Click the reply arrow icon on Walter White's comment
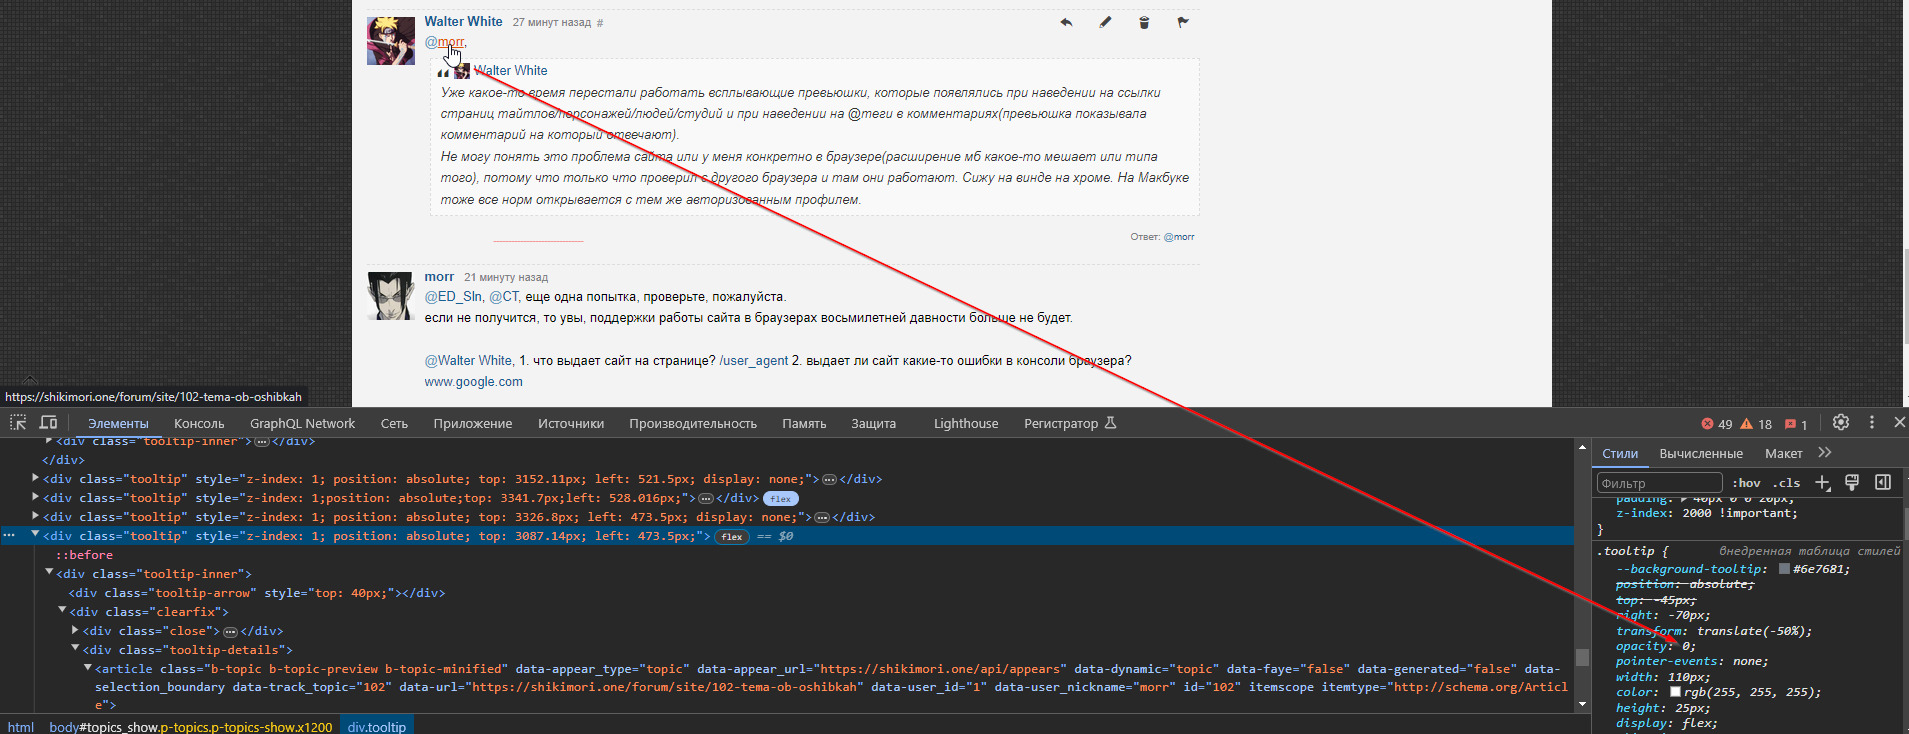The width and height of the screenshot is (1909, 734). [x=1066, y=22]
